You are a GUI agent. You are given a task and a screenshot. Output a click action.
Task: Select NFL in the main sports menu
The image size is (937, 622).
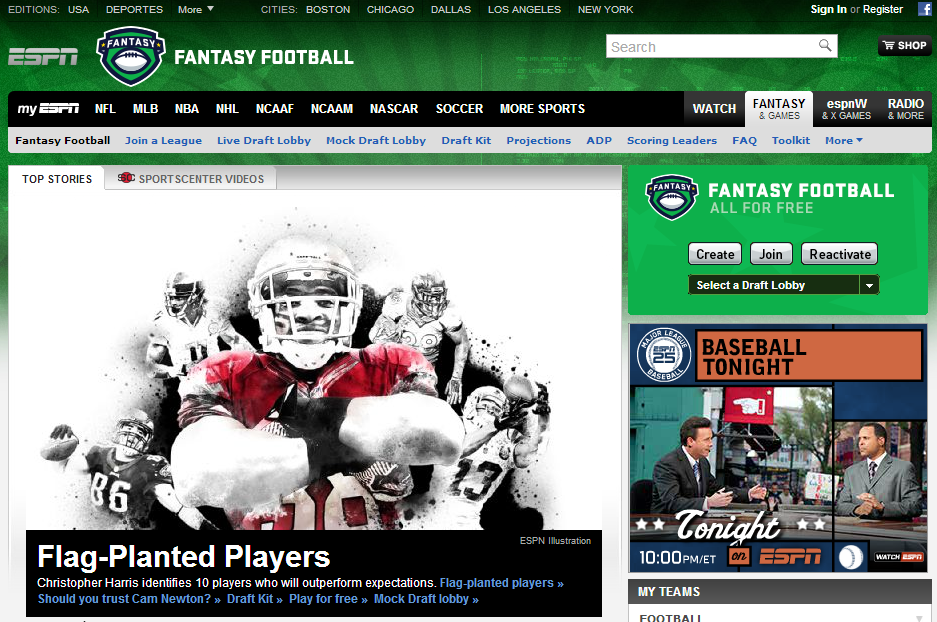105,109
